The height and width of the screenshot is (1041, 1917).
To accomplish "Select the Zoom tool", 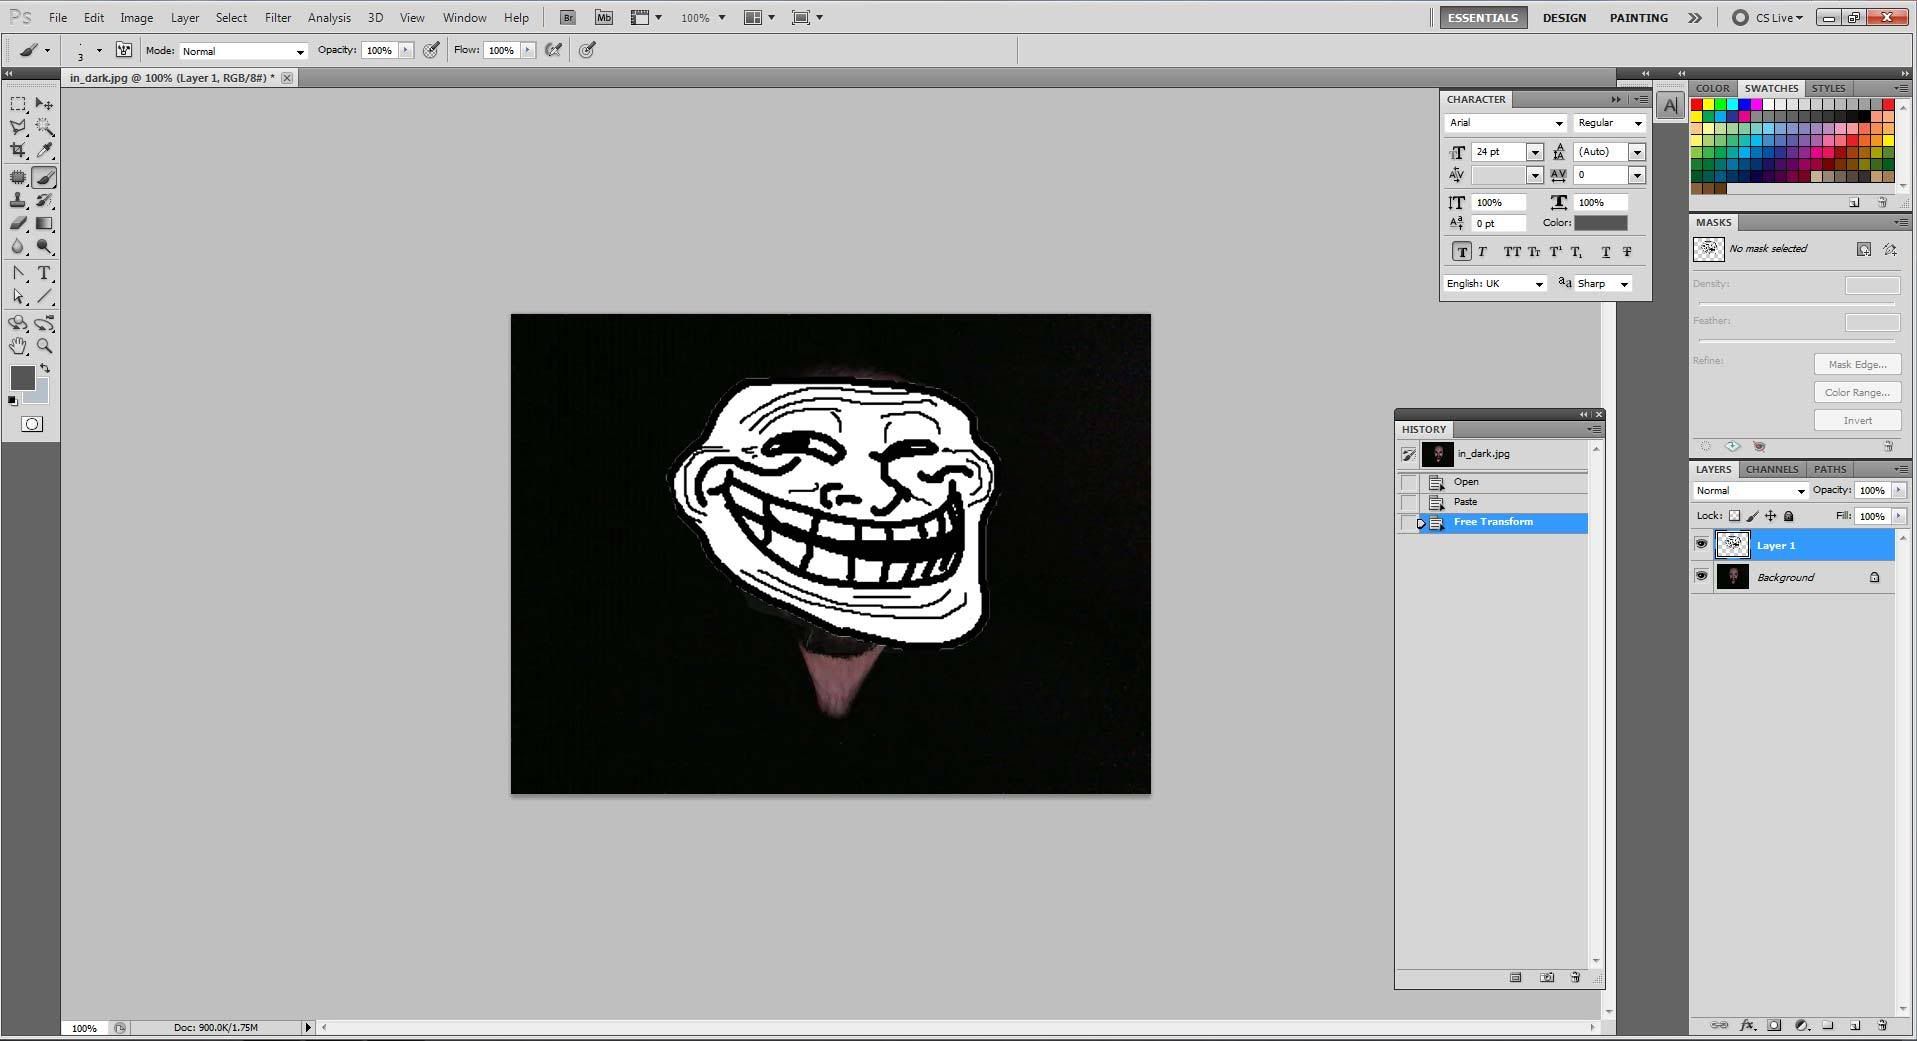I will [x=44, y=346].
